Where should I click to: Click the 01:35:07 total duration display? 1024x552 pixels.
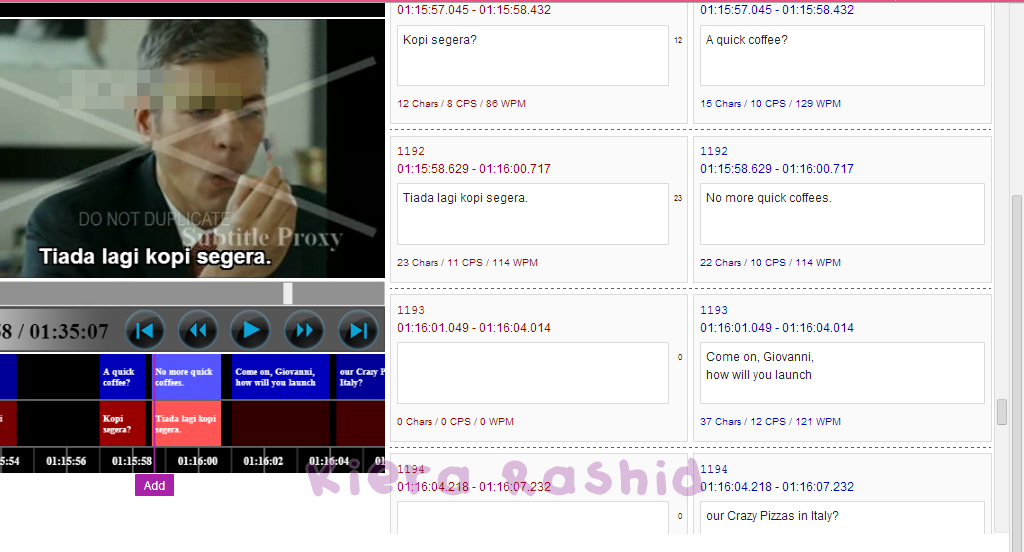(x=69, y=332)
